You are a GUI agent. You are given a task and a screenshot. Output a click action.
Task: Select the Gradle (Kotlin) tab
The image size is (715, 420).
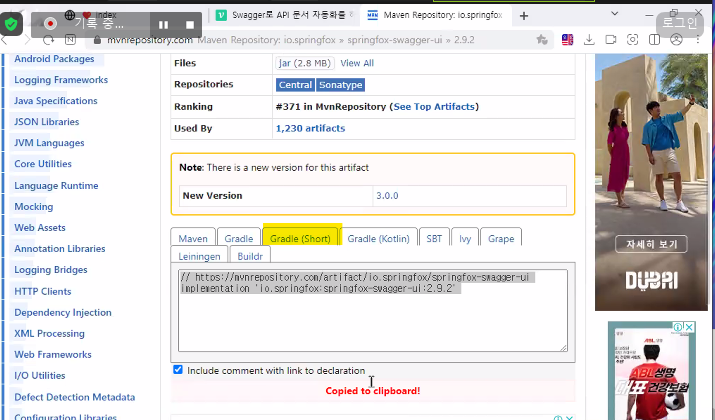(378, 239)
